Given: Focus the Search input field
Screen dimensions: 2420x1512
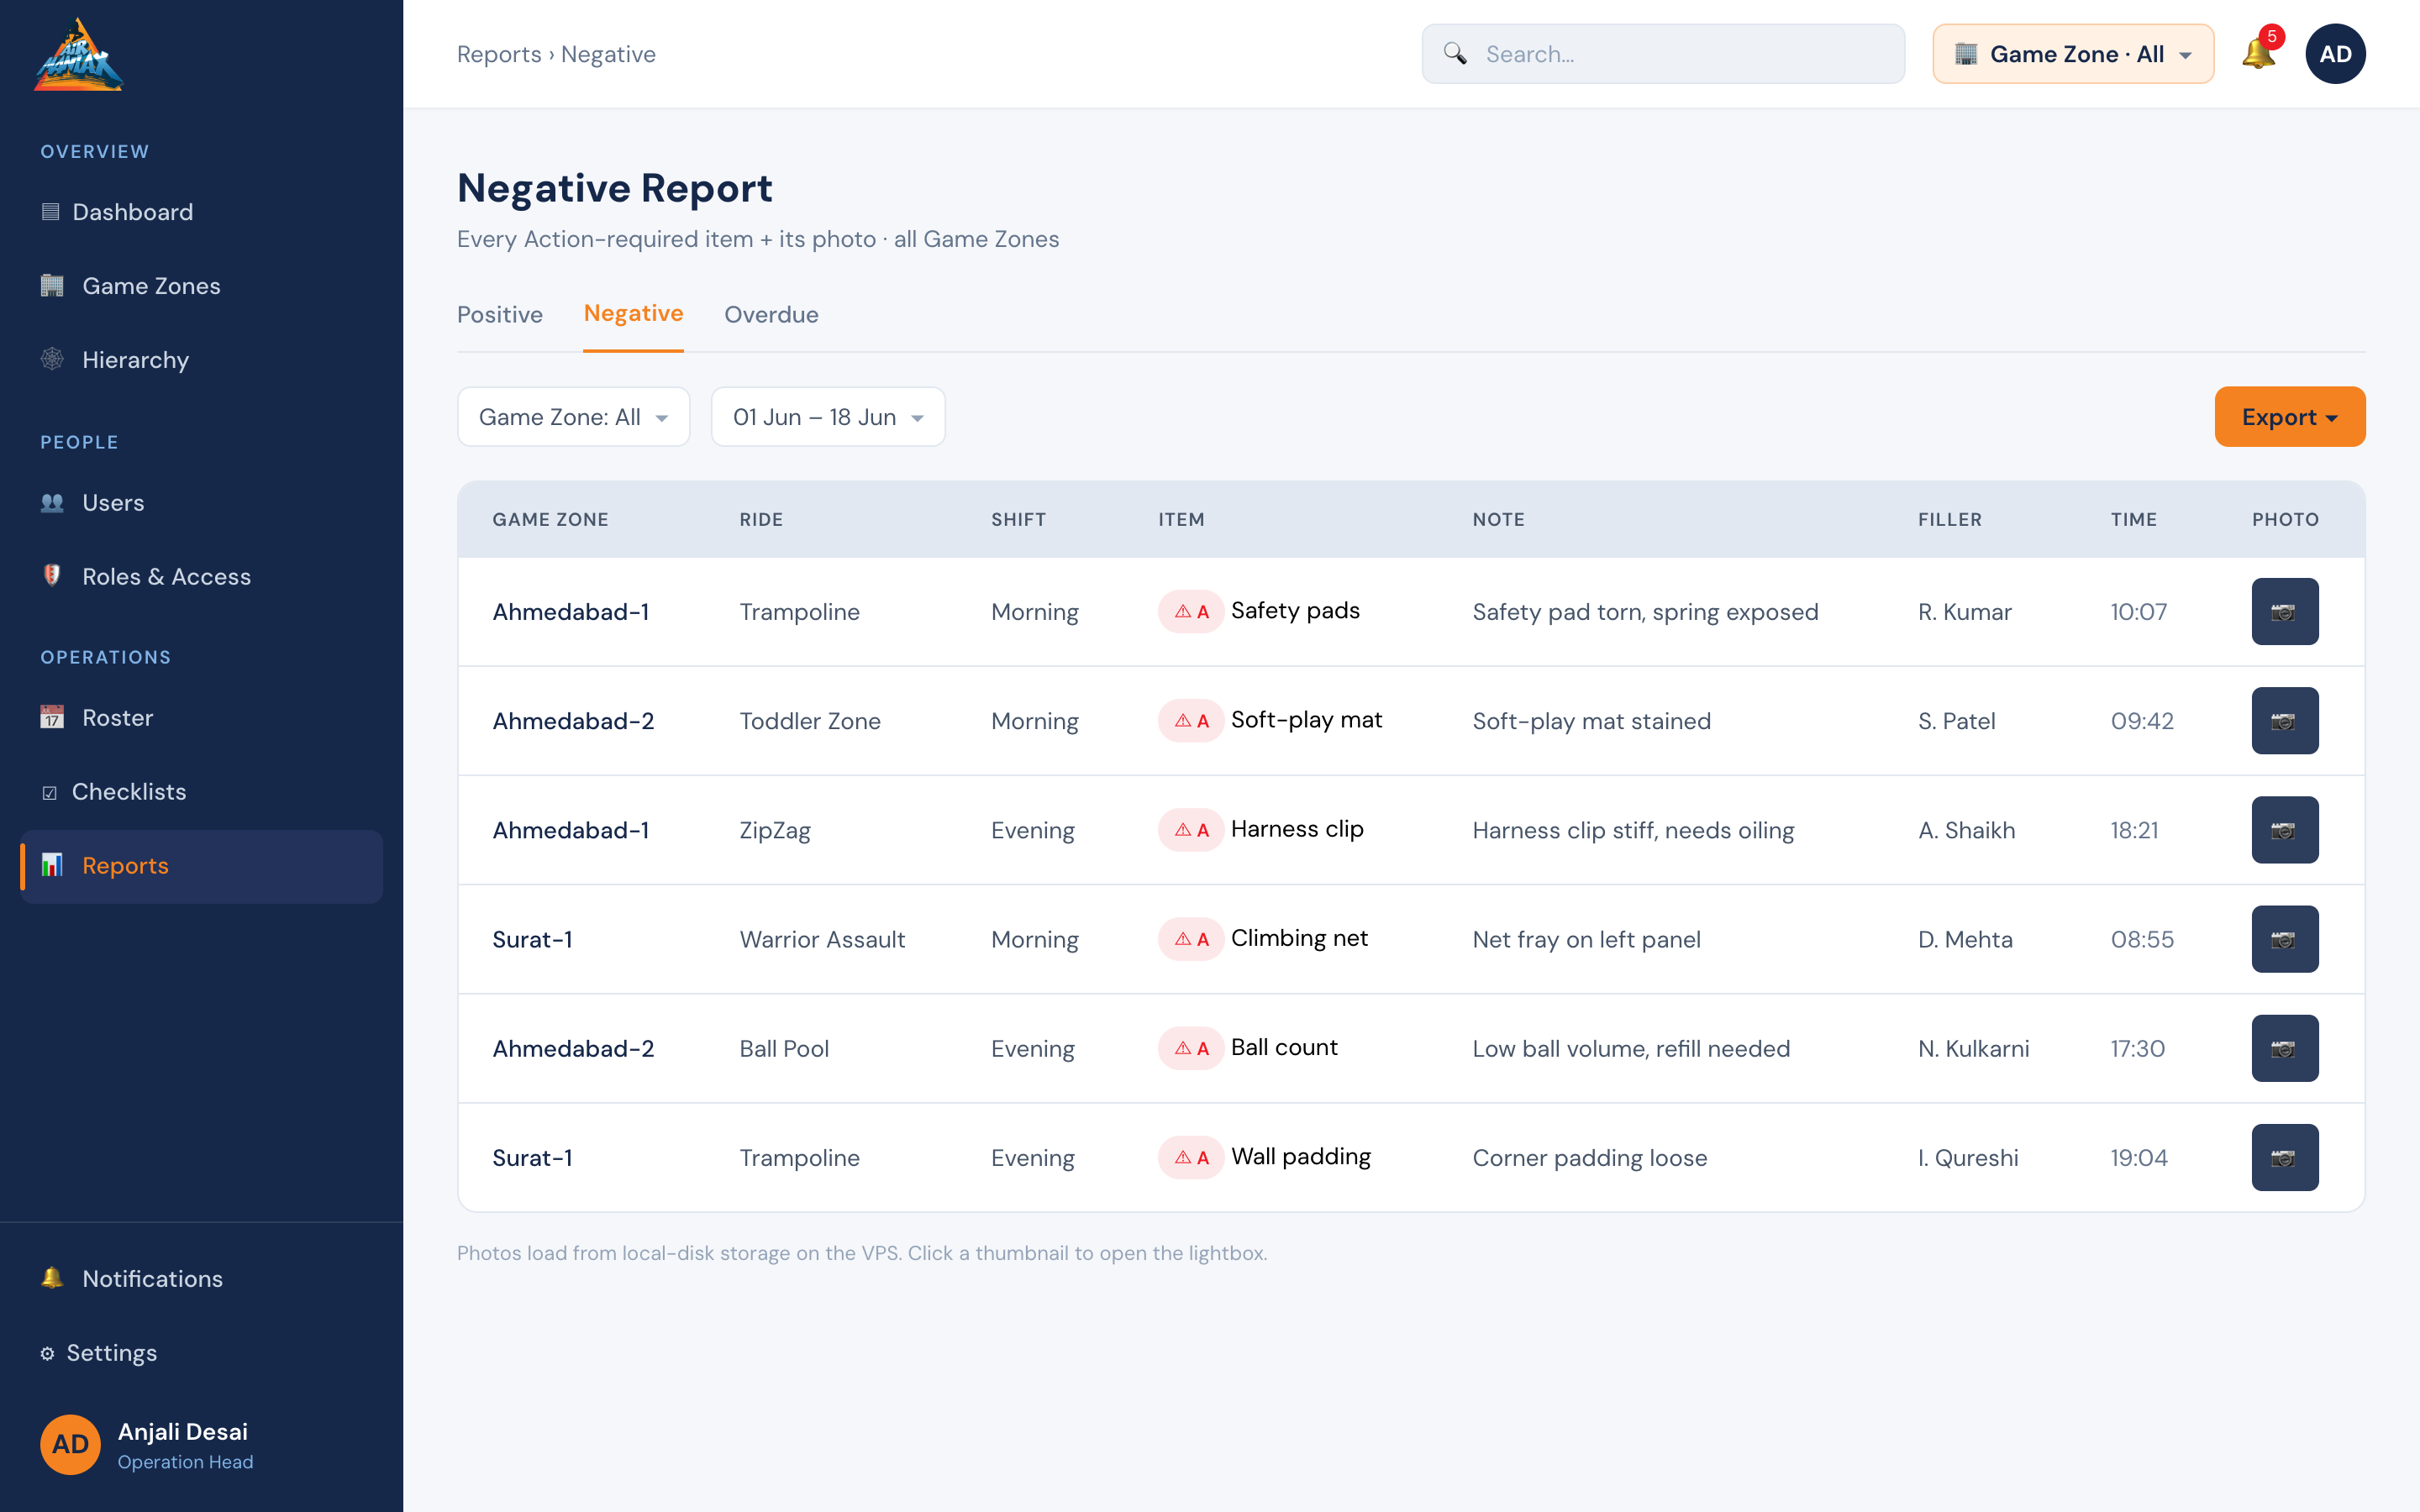Looking at the screenshot, I should coord(1663,54).
